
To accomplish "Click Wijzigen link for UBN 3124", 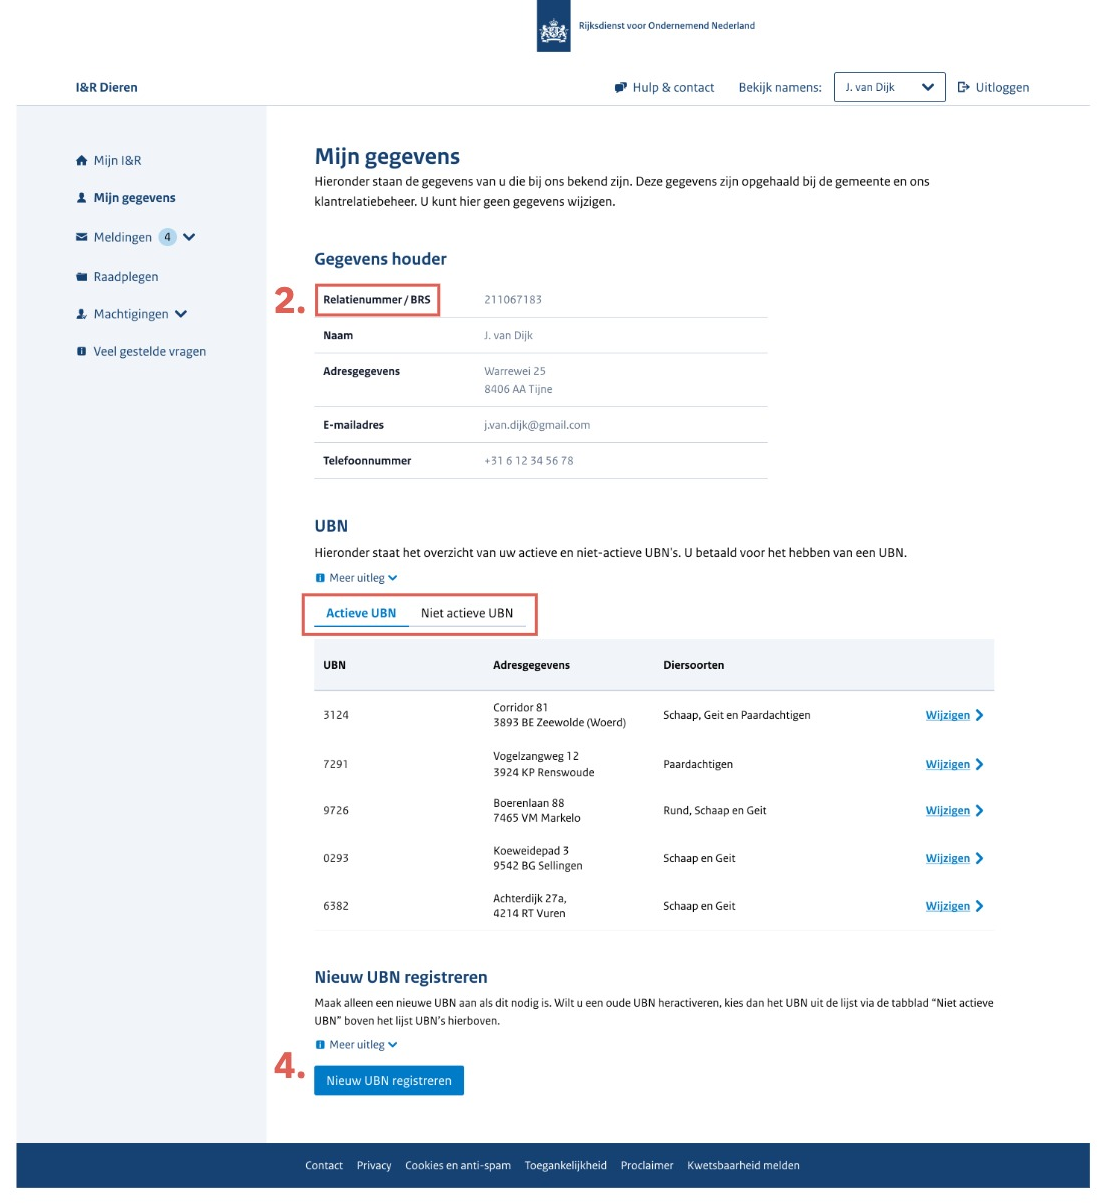I will [x=948, y=715].
